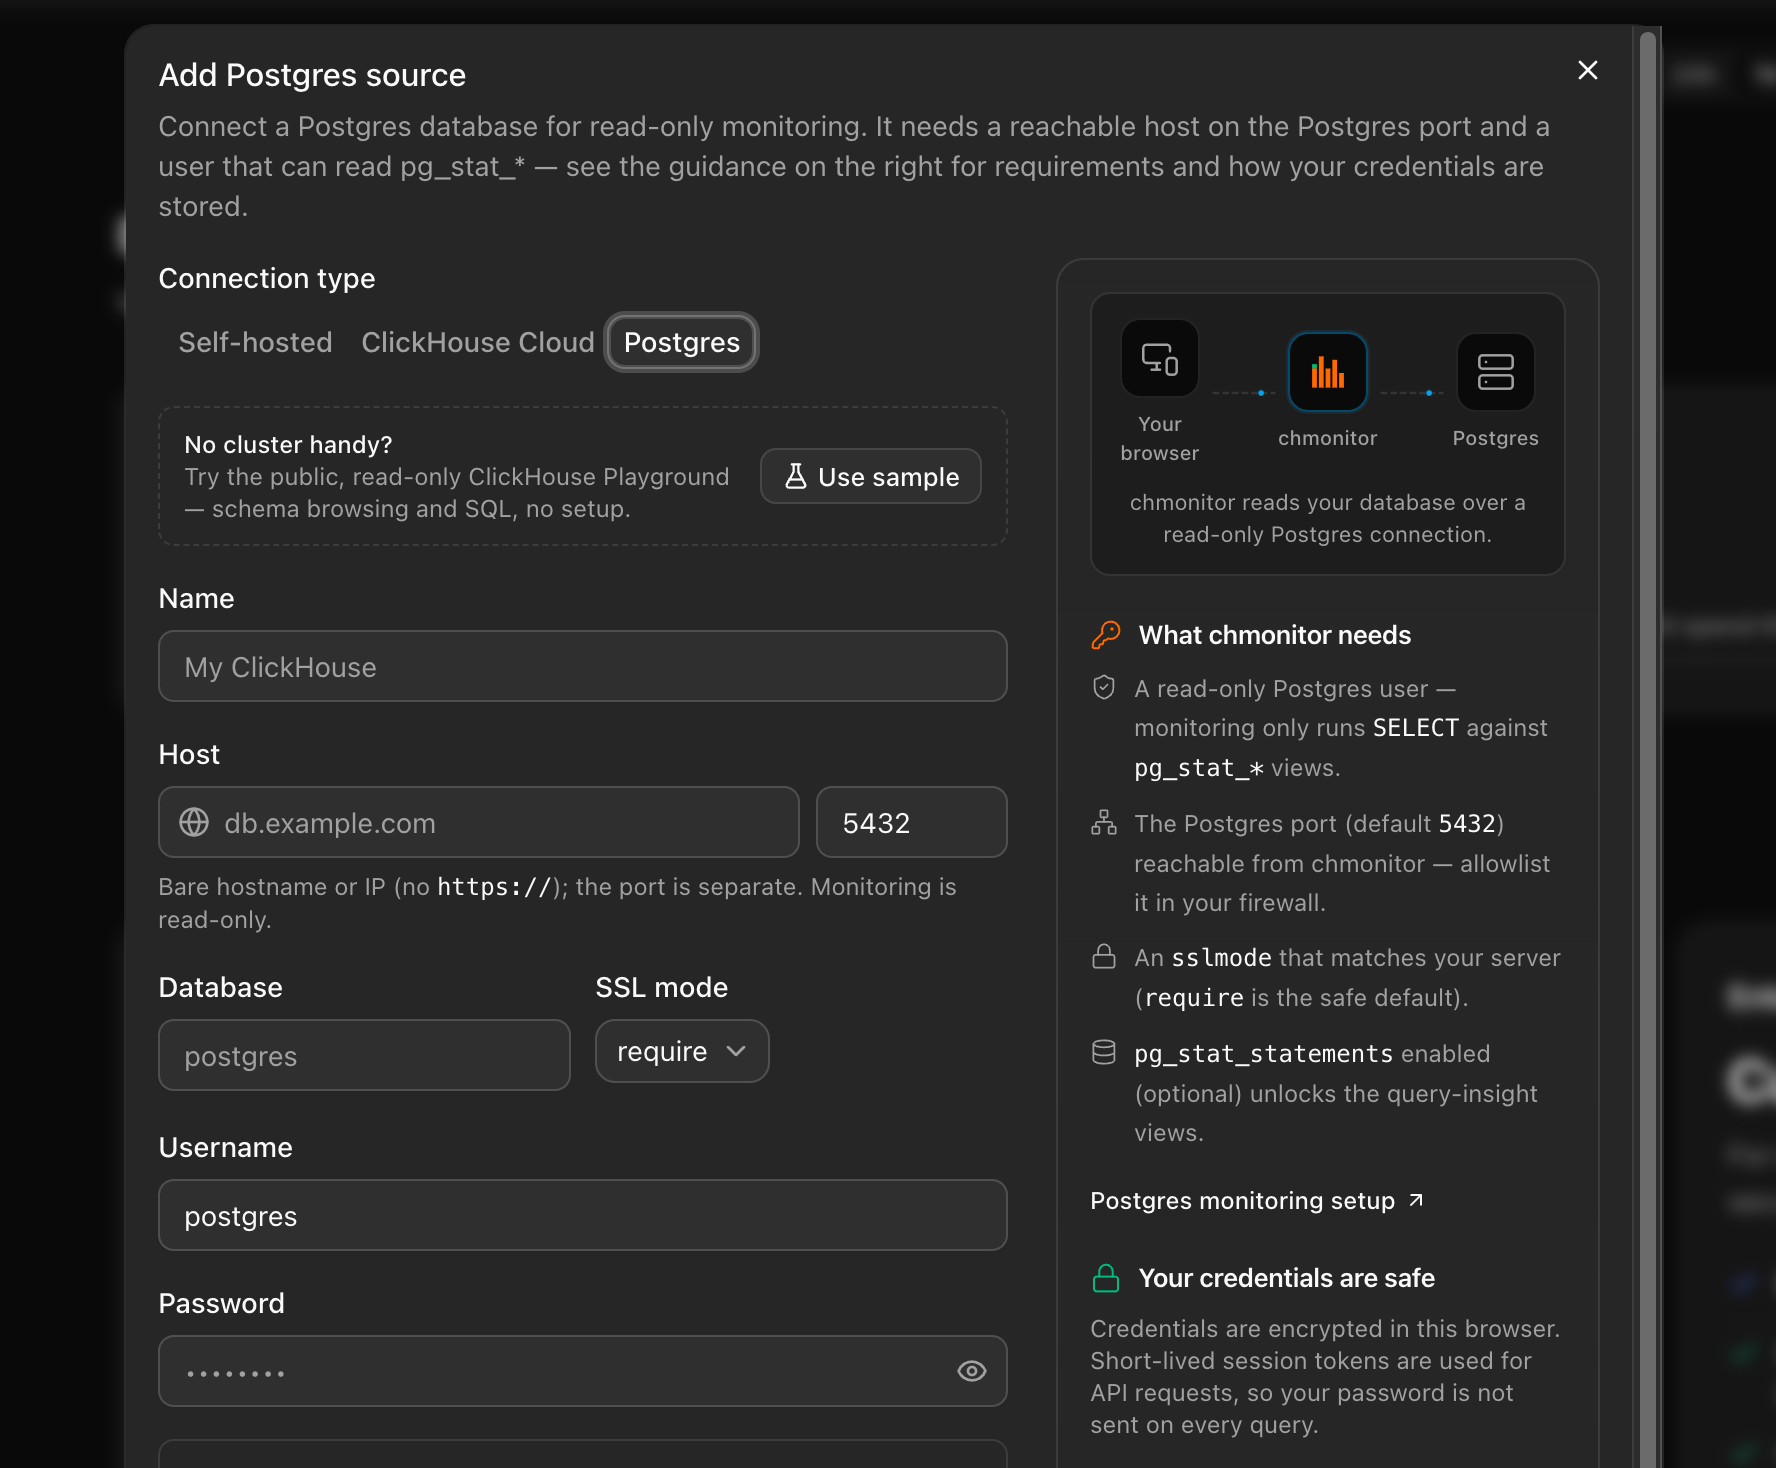Image resolution: width=1776 pixels, height=1468 pixels.
Task: Click the flask icon in Use sample
Action: pyautogui.click(x=796, y=476)
